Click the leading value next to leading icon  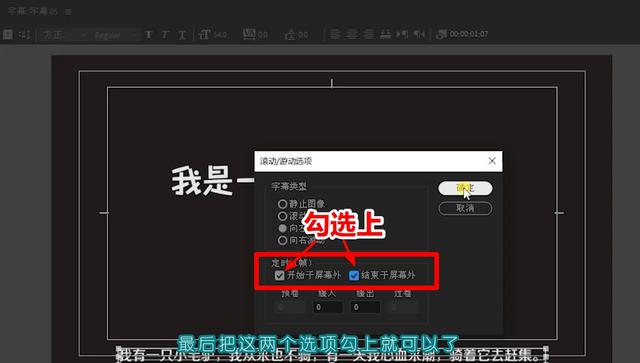[x=303, y=35]
